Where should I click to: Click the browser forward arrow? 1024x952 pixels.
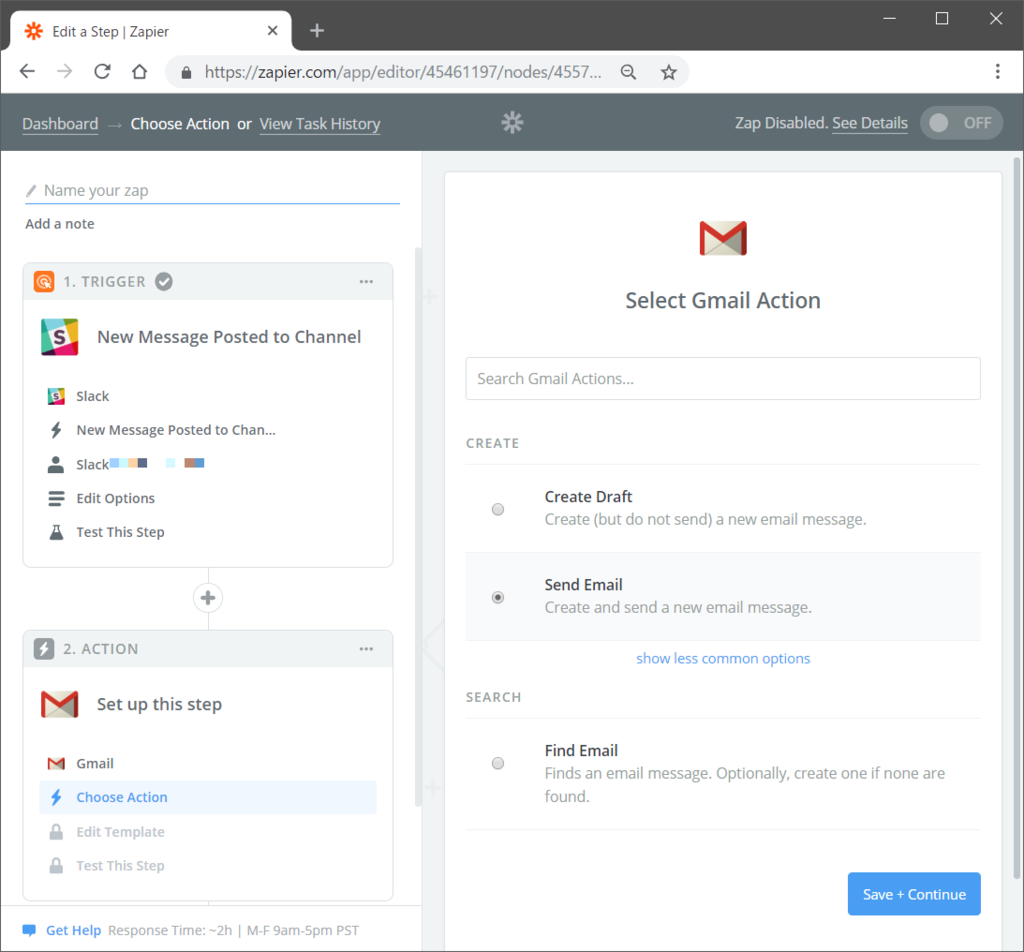[65, 71]
